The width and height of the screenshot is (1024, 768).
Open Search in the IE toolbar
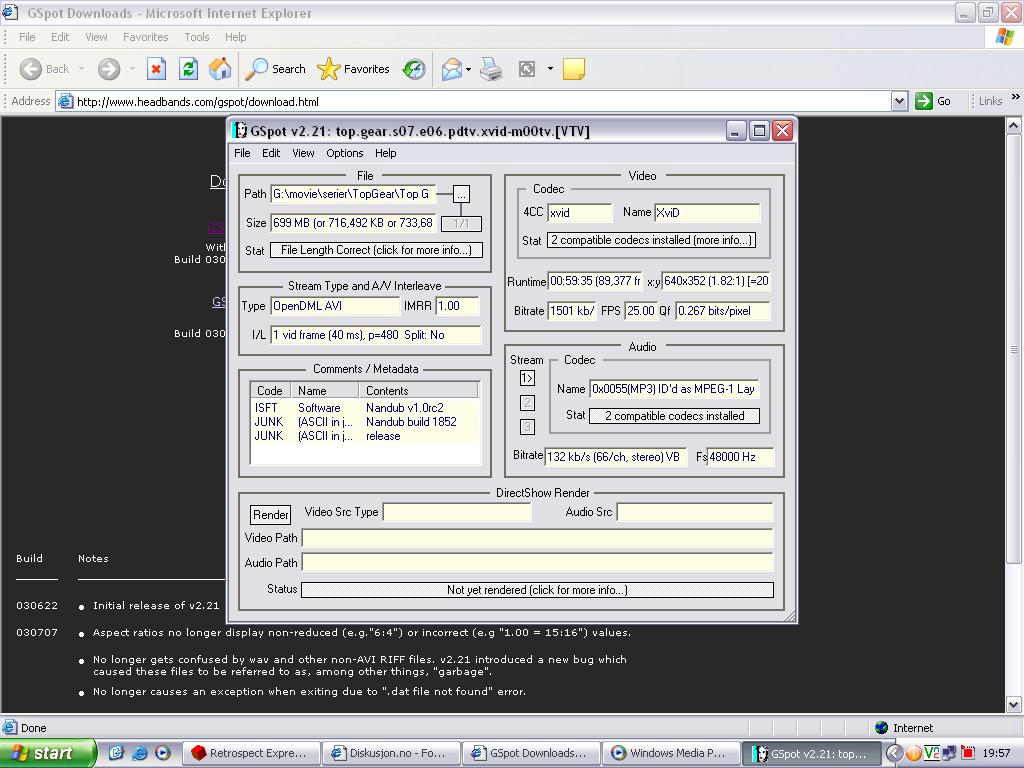275,69
